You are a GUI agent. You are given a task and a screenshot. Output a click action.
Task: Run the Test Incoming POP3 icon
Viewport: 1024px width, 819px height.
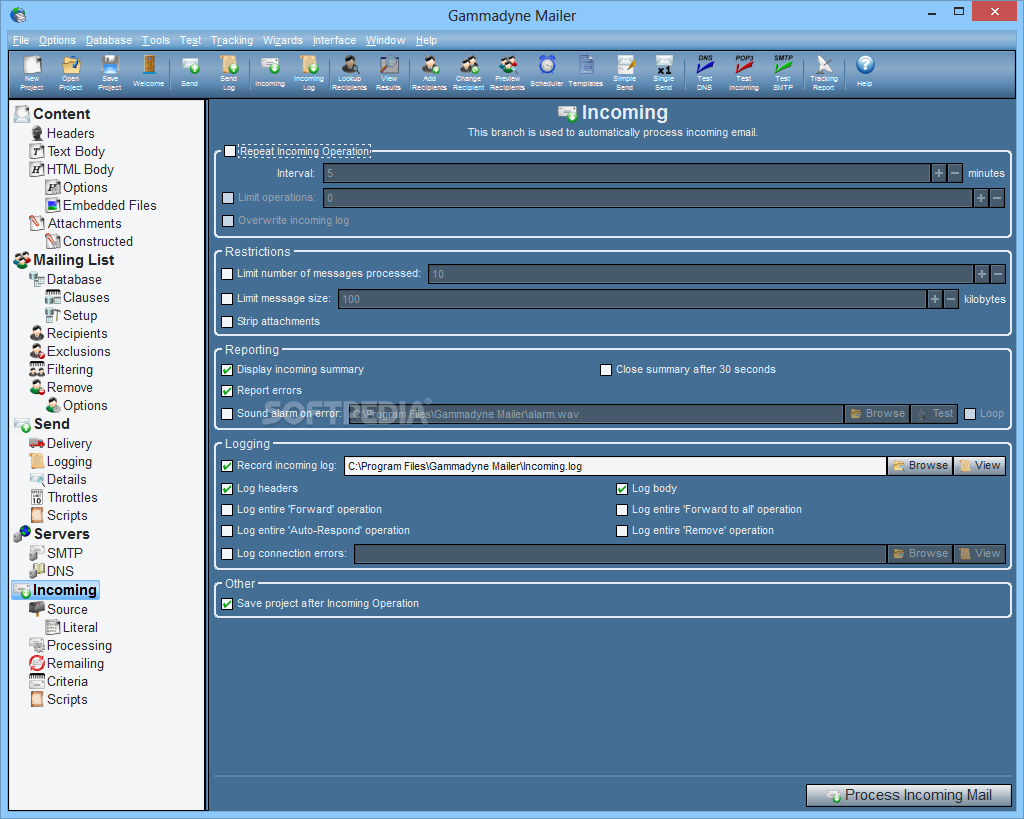pos(744,72)
